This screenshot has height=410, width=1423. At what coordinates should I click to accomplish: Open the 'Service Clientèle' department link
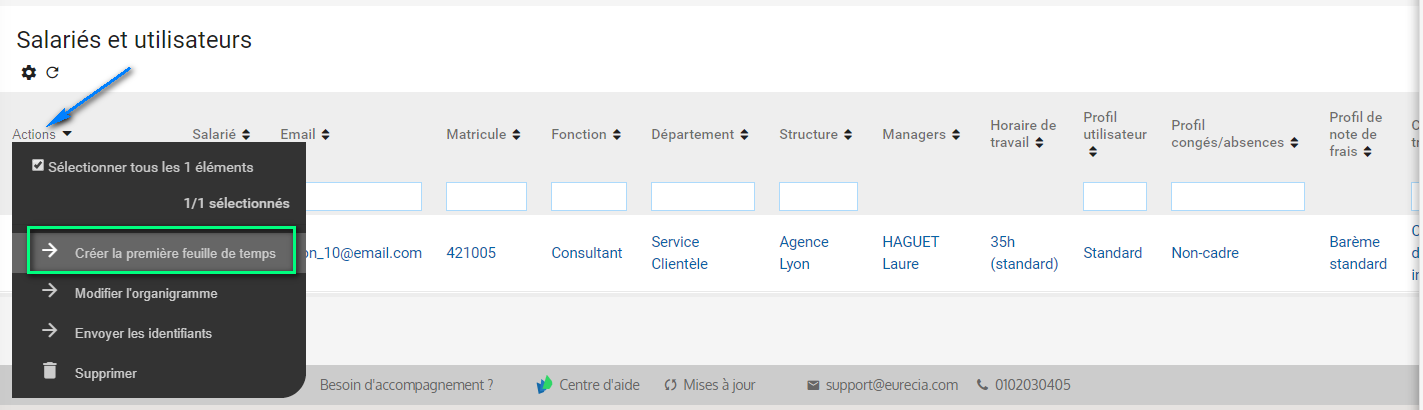coord(679,253)
